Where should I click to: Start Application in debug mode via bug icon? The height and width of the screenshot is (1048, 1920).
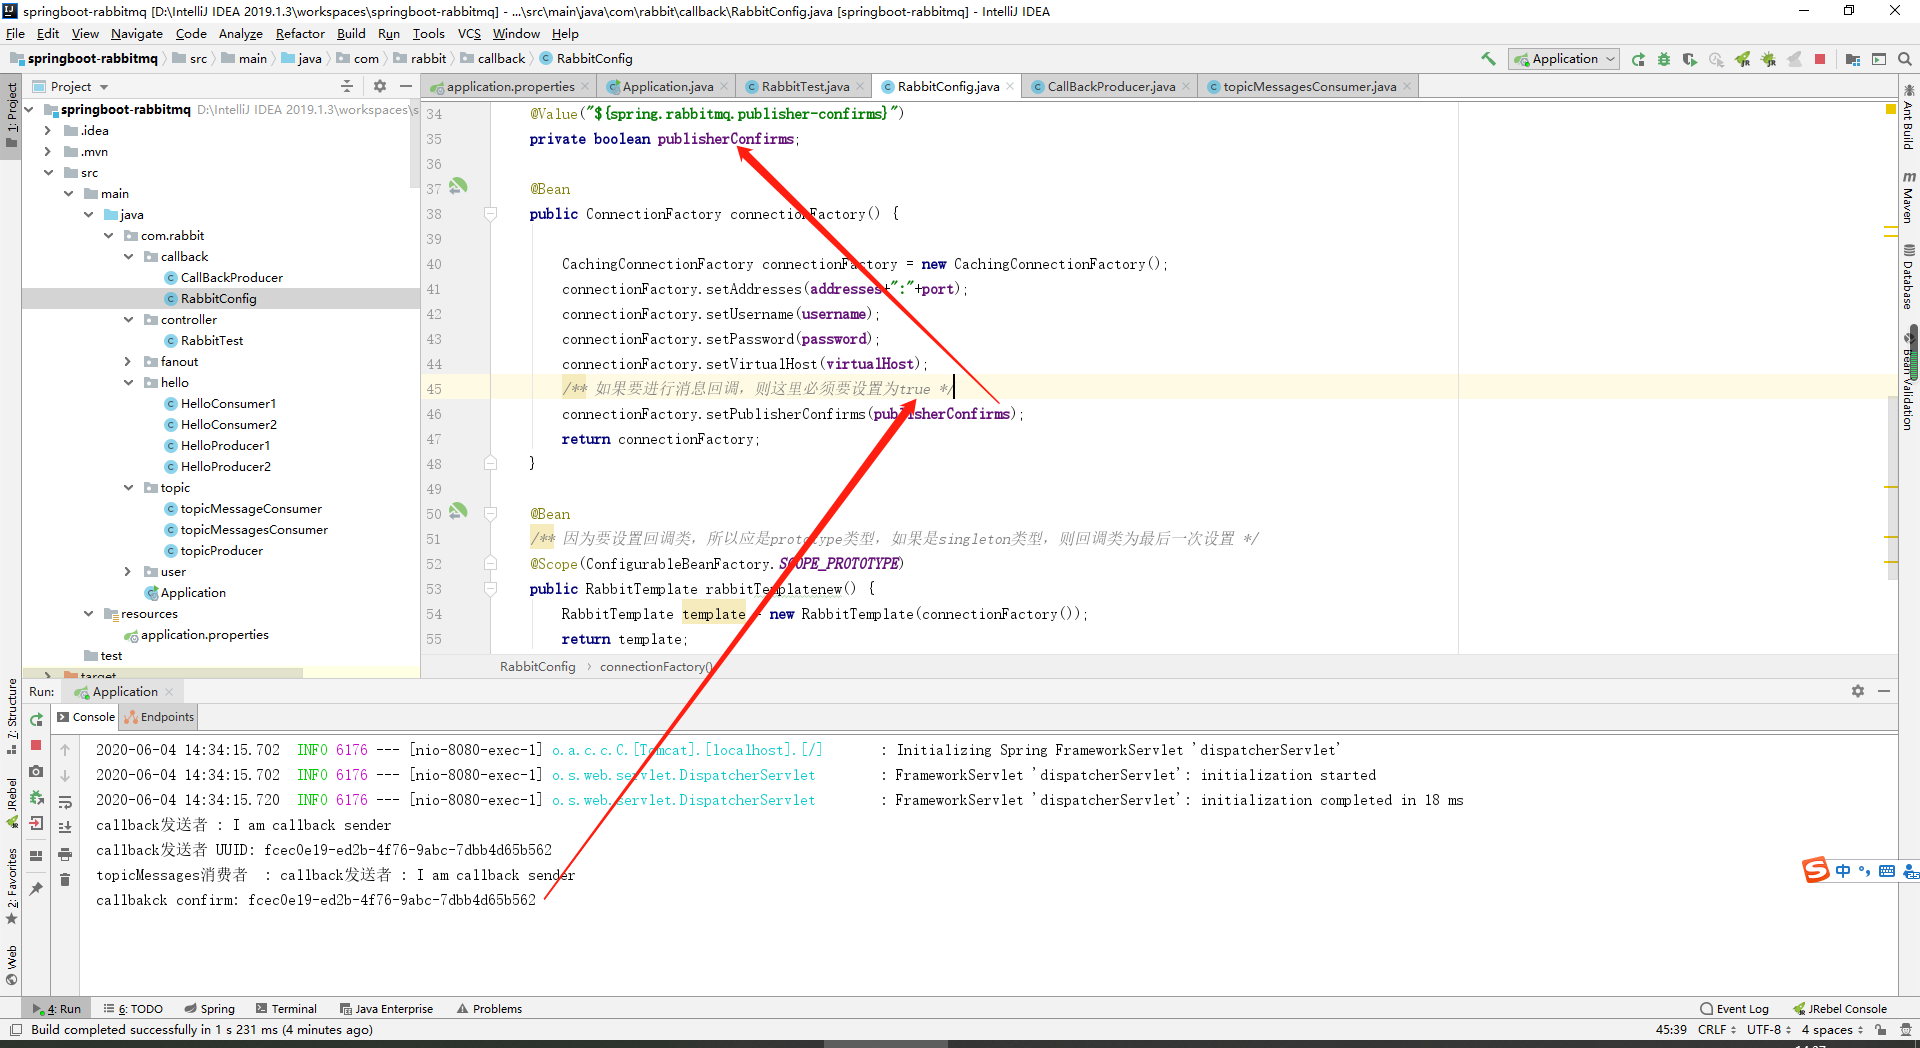pyautogui.click(x=1663, y=59)
